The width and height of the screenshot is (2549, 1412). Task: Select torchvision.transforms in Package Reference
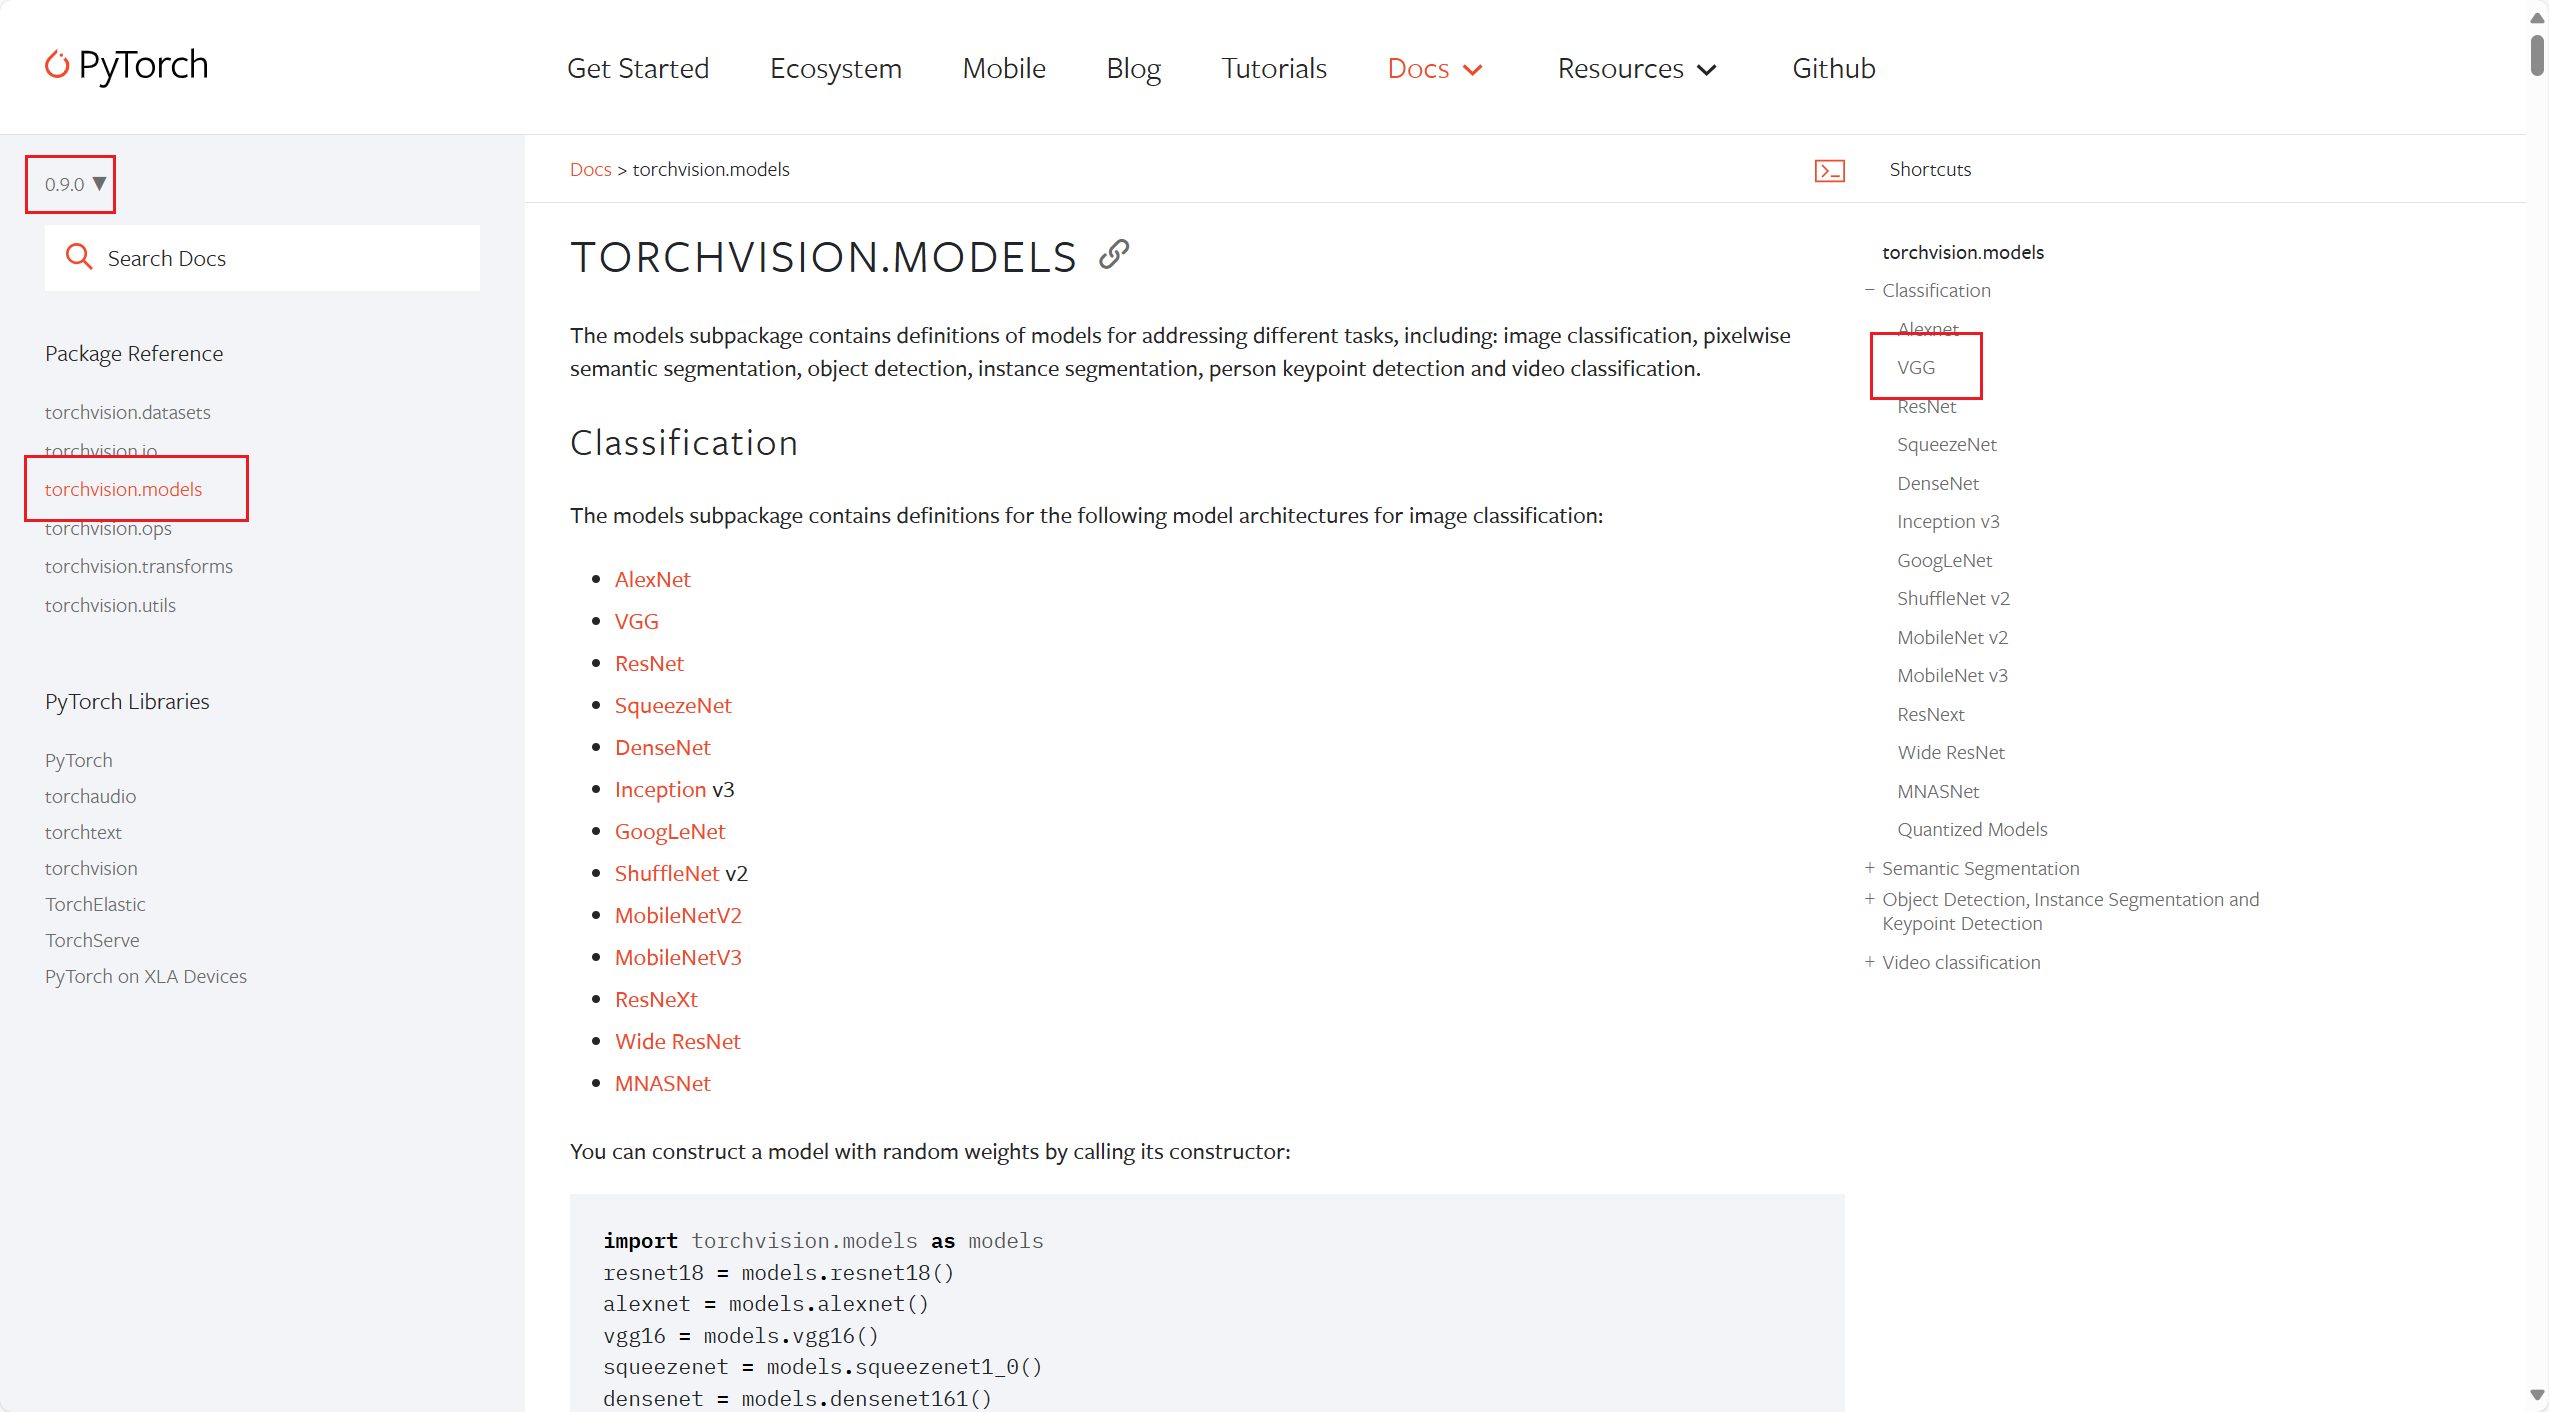pos(138,566)
